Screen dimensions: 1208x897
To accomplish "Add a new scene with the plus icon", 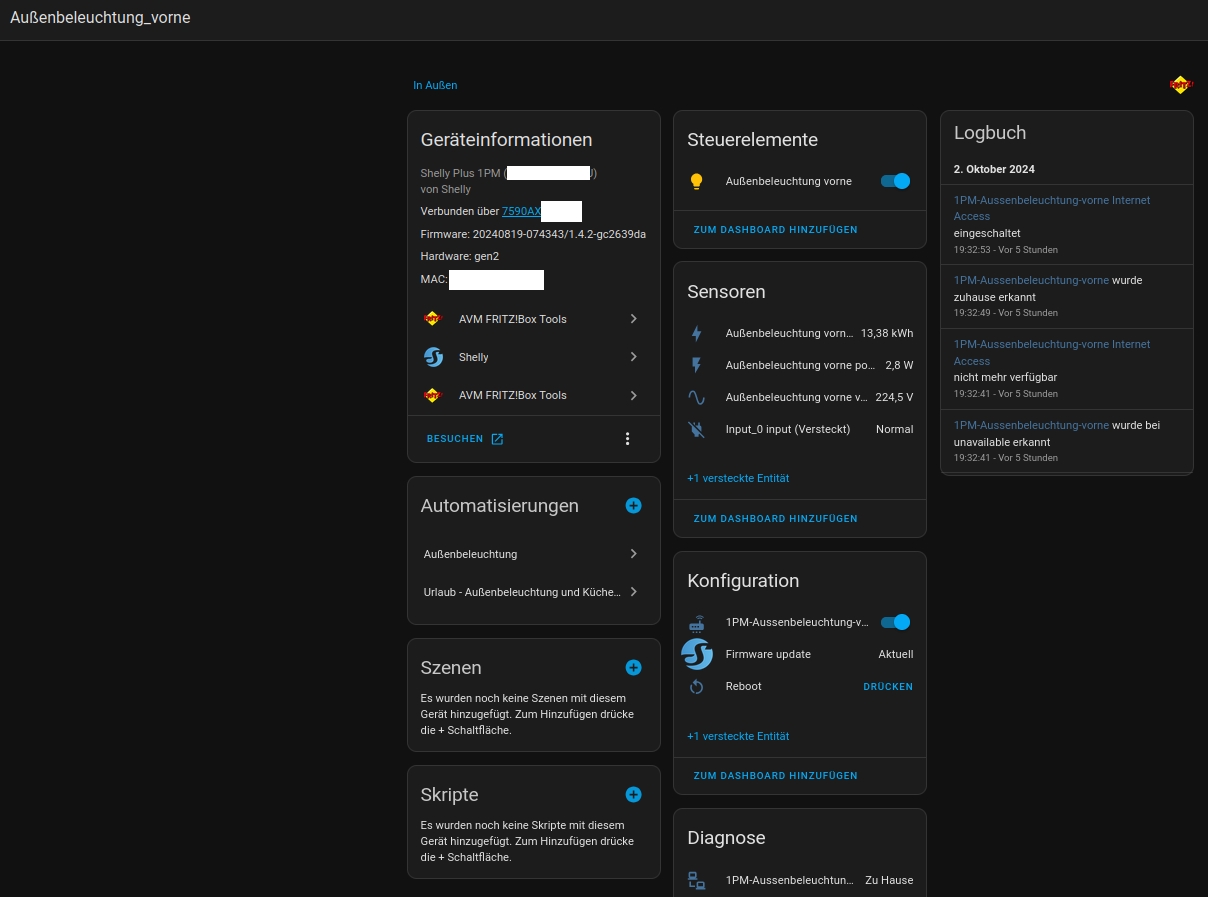I will (x=633, y=667).
